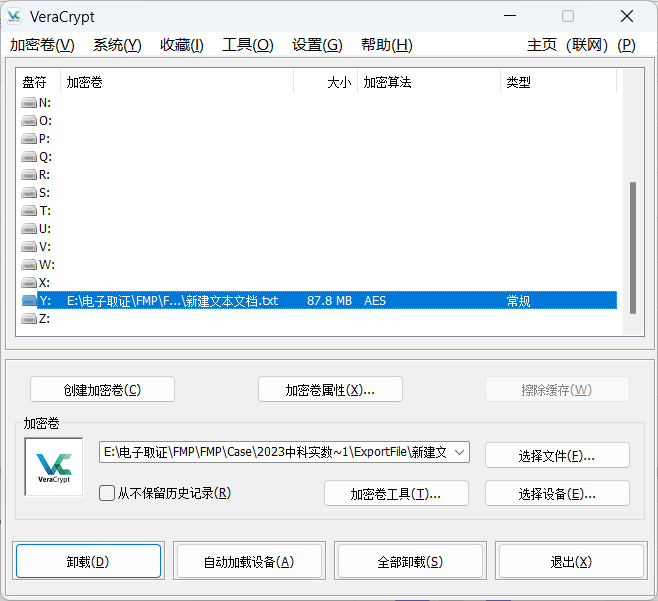Click the volume path input field
The height and width of the screenshot is (601, 658).
pos(284,452)
